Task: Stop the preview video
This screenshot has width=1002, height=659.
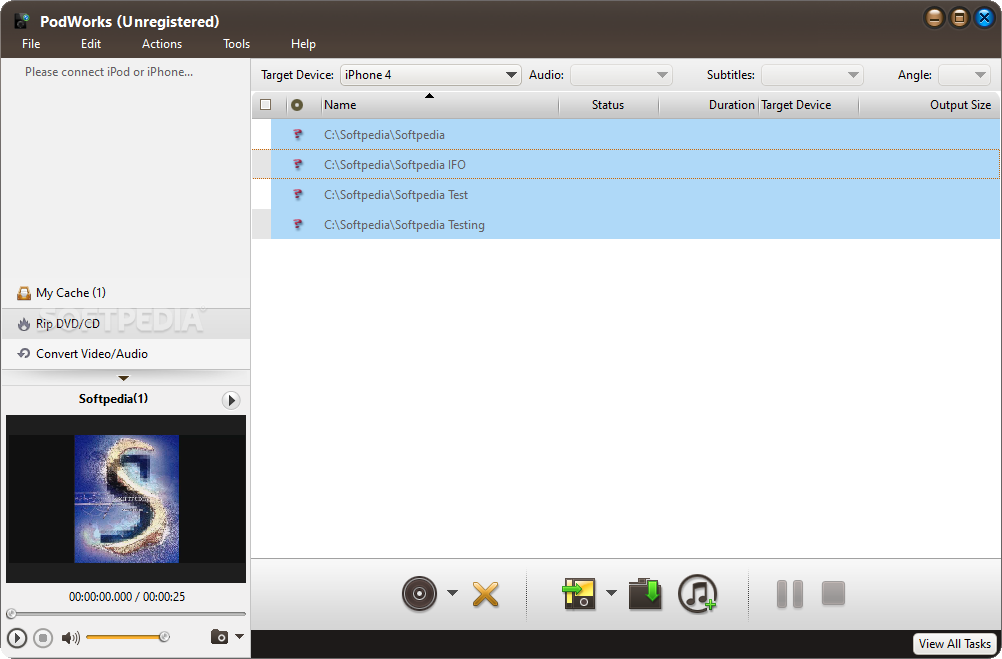Action: coord(43,638)
